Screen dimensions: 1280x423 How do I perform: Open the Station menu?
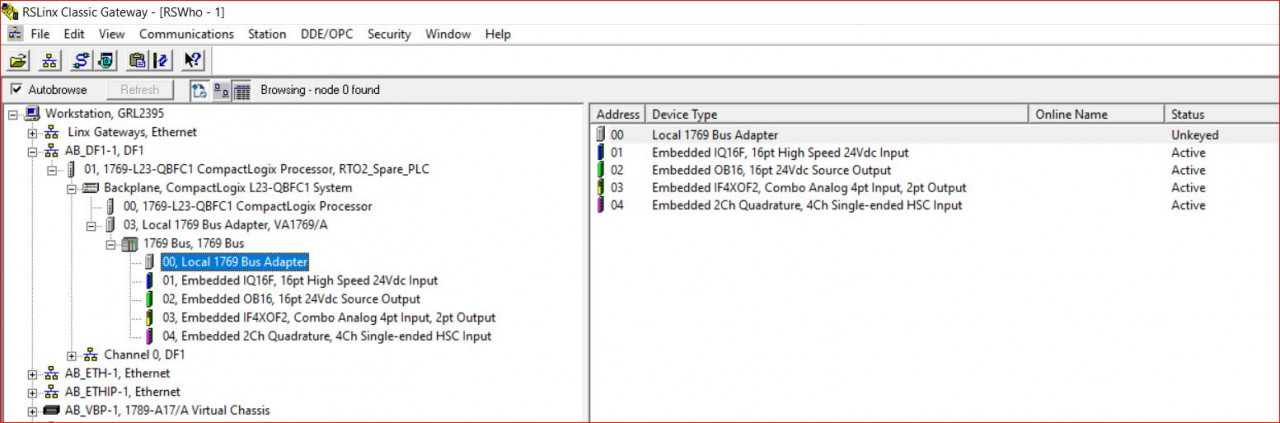coord(267,34)
